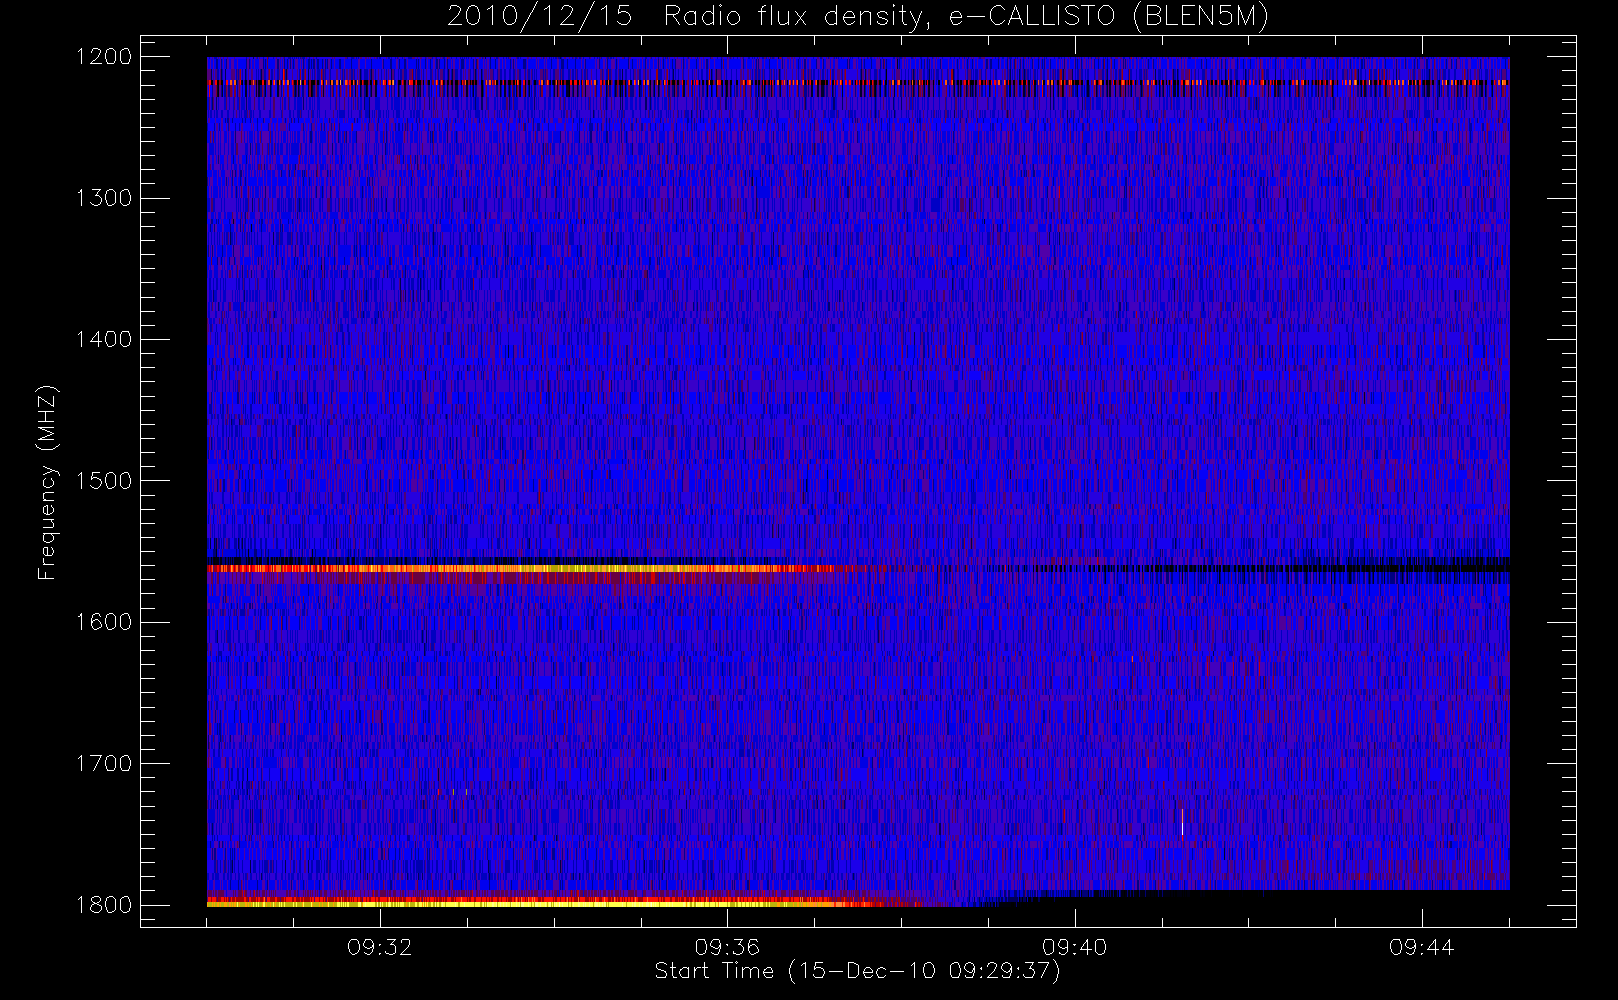Click the short vertical yellow spike near 1740 MHz

(x=1182, y=822)
